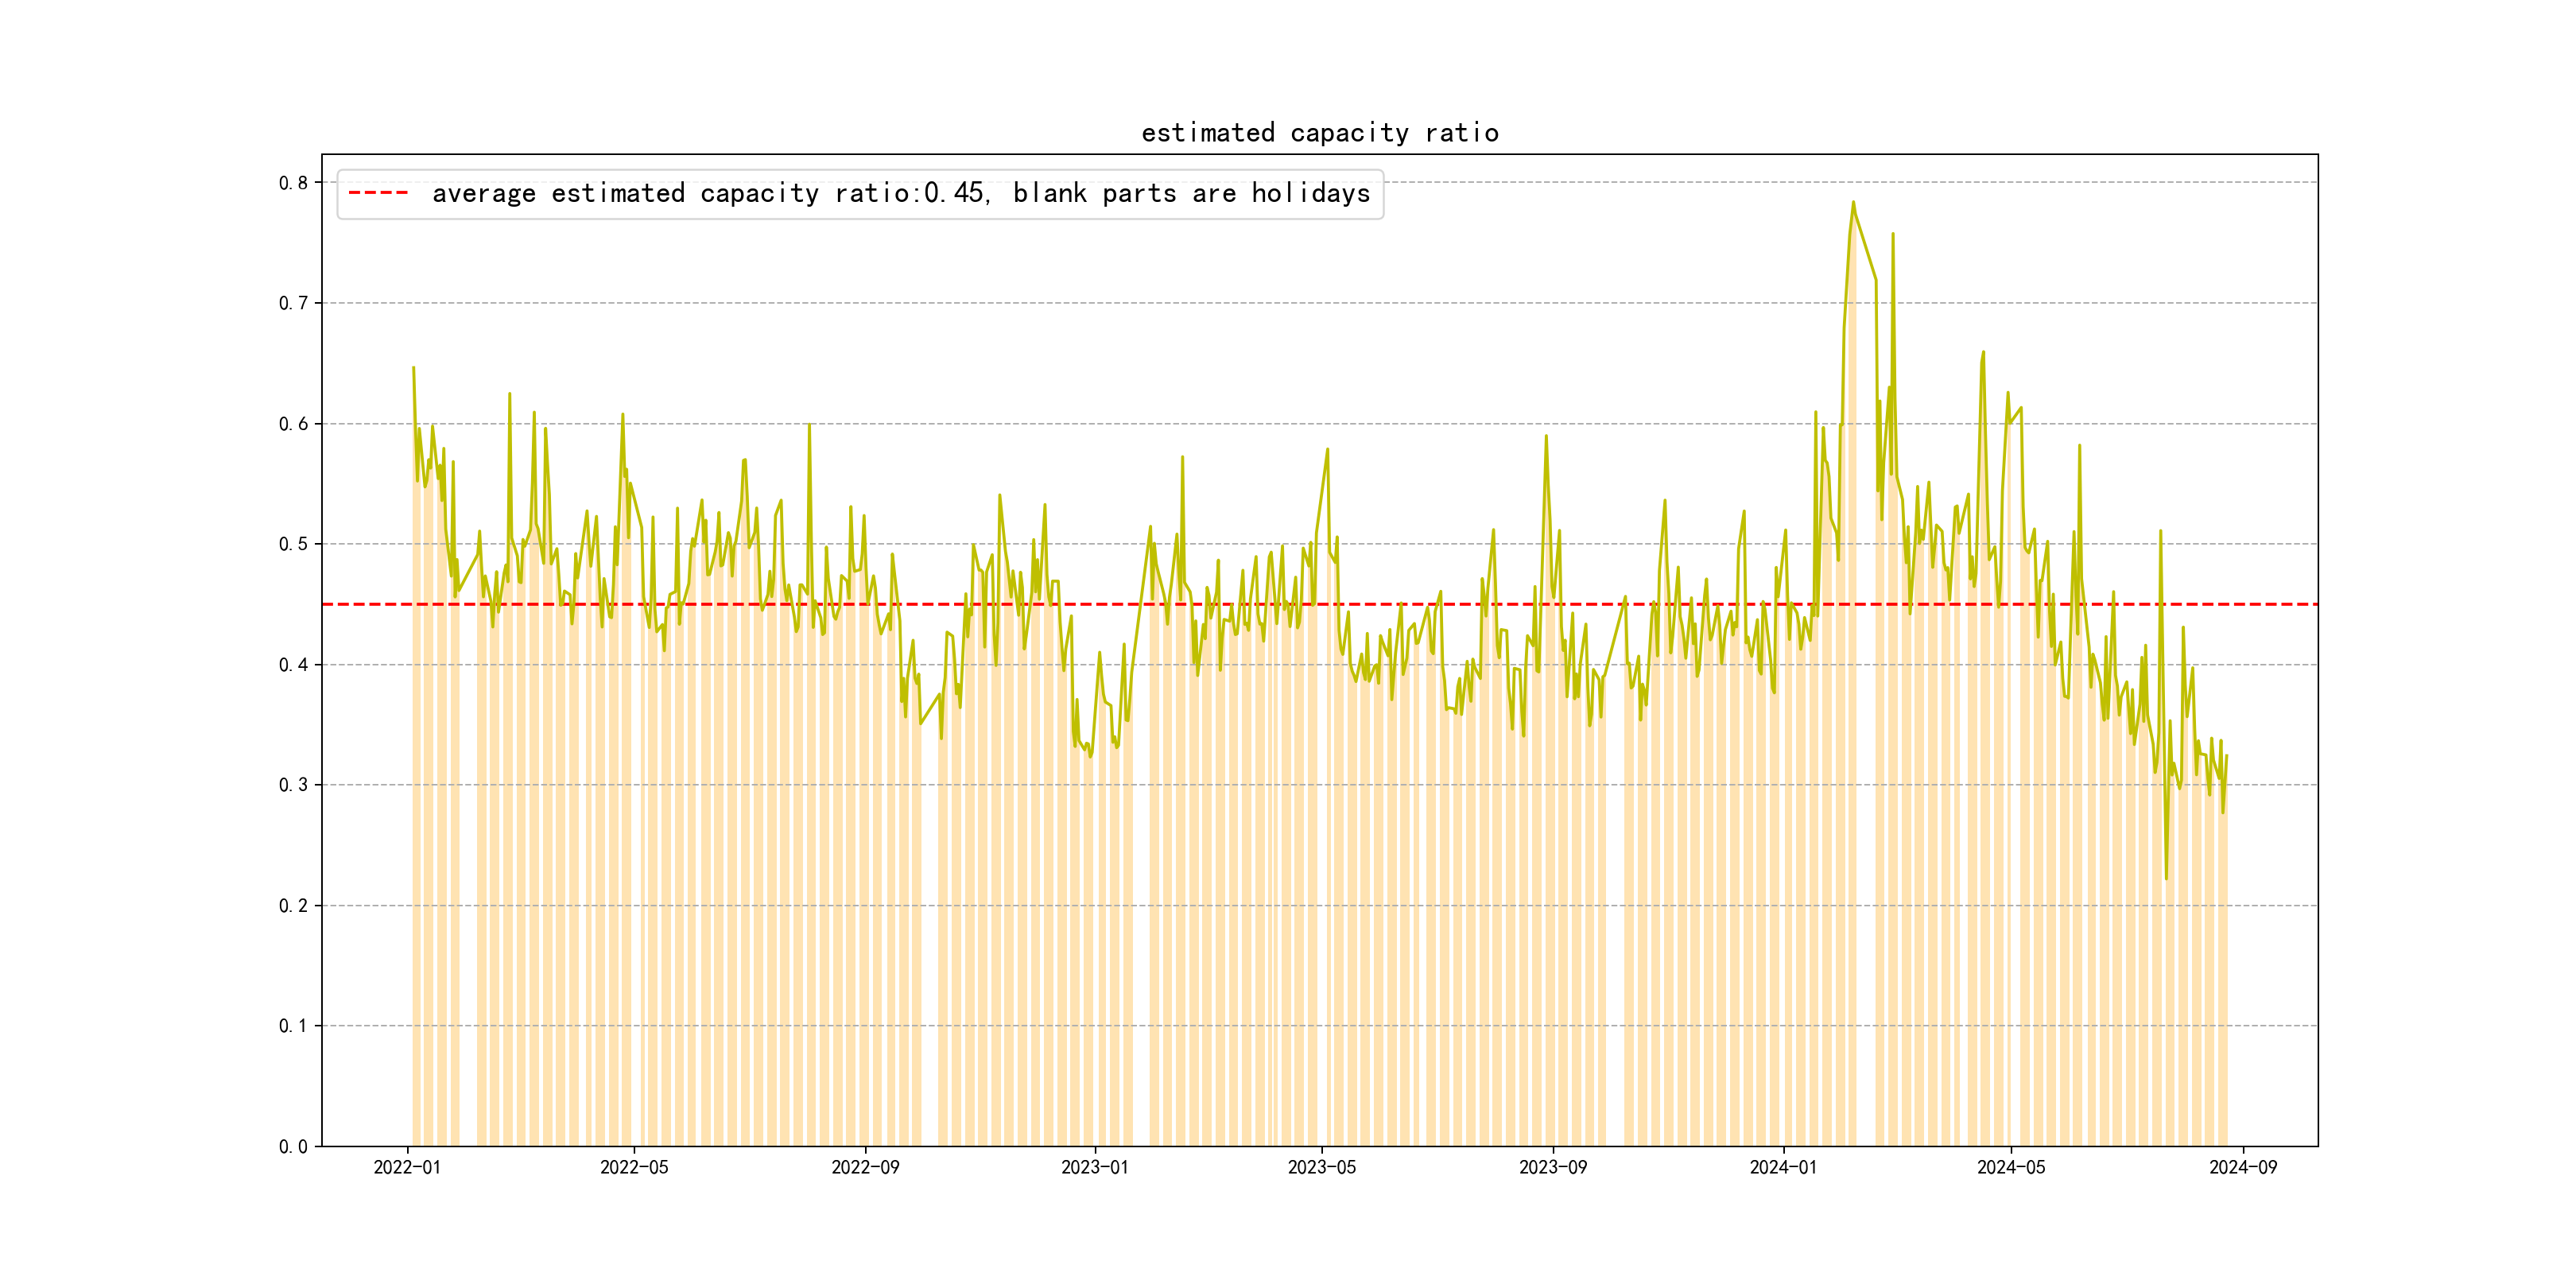The height and width of the screenshot is (1288, 2576).
Task: Click the red dashed legend line sample
Action: [x=378, y=193]
